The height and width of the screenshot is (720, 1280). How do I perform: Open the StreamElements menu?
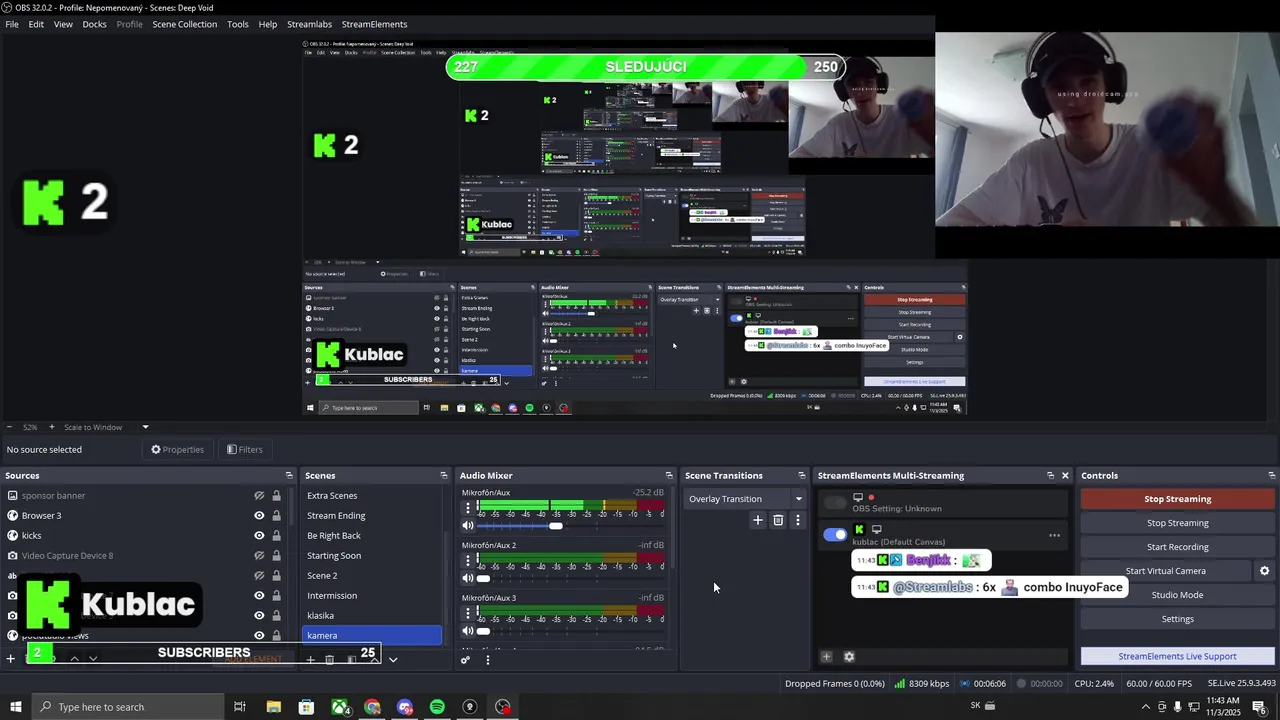pos(374,24)
